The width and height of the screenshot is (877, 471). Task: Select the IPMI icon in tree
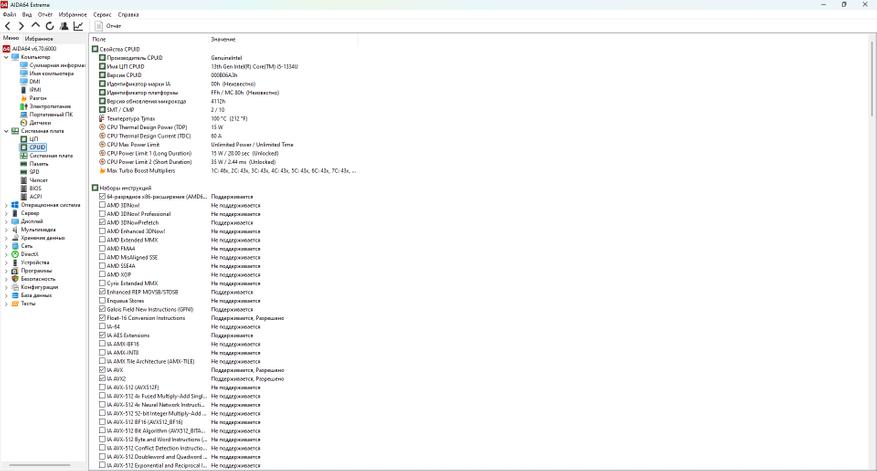[23, 90]
